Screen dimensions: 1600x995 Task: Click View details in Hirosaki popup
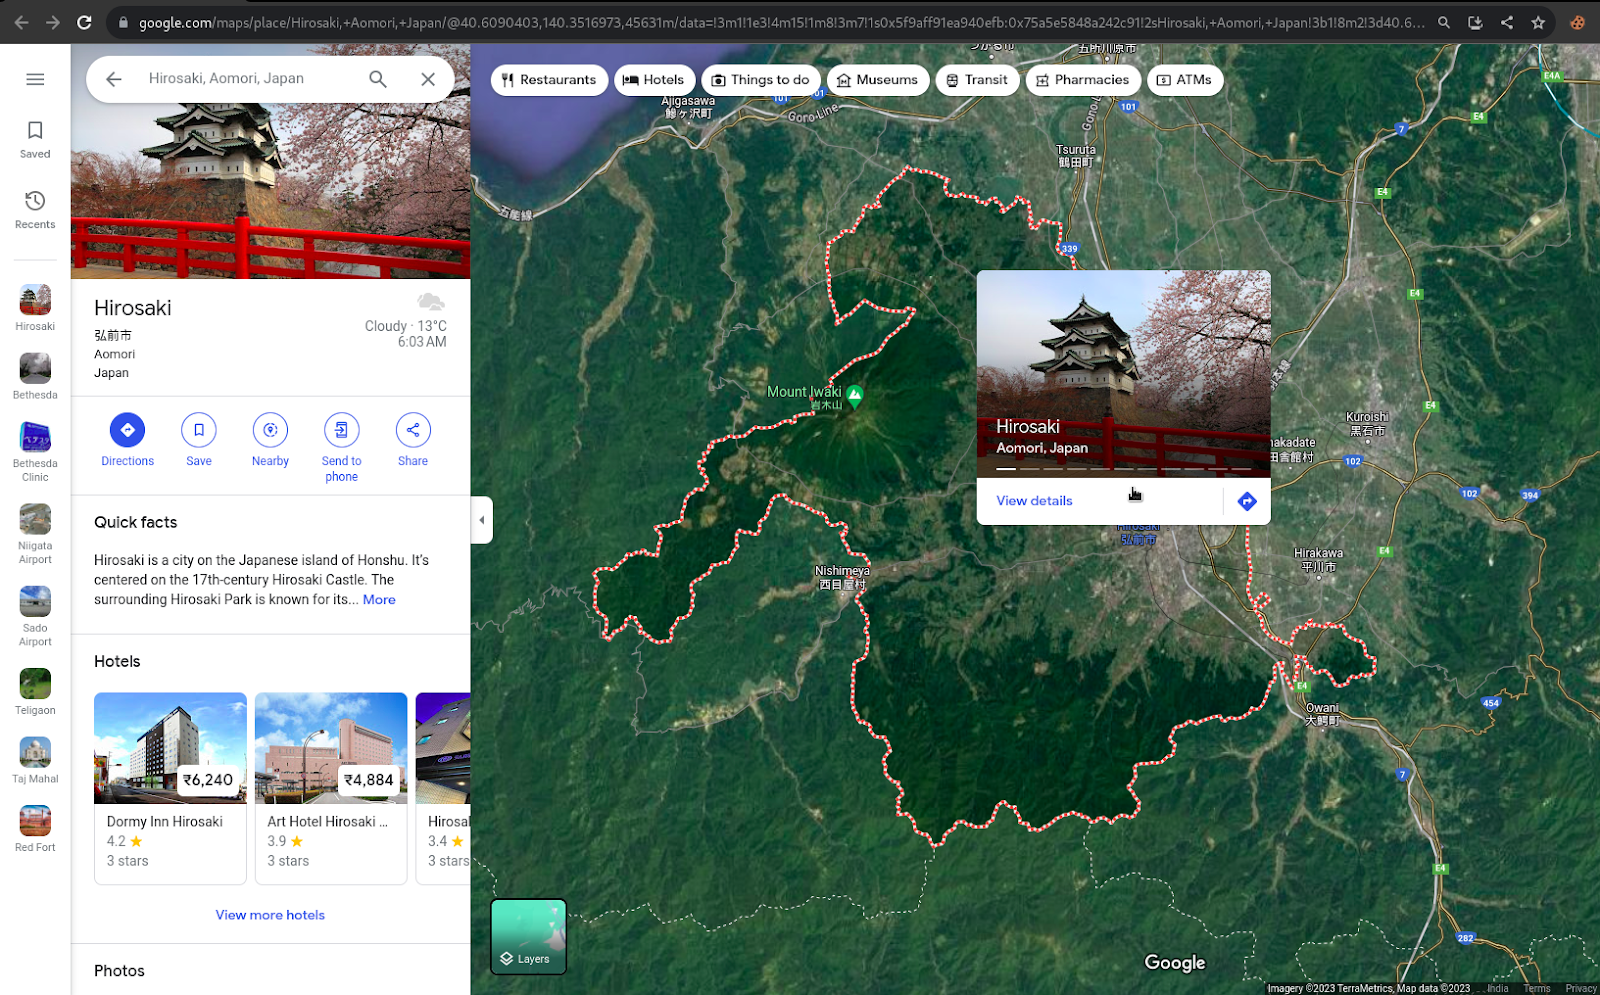click(x=1034, y=501)
